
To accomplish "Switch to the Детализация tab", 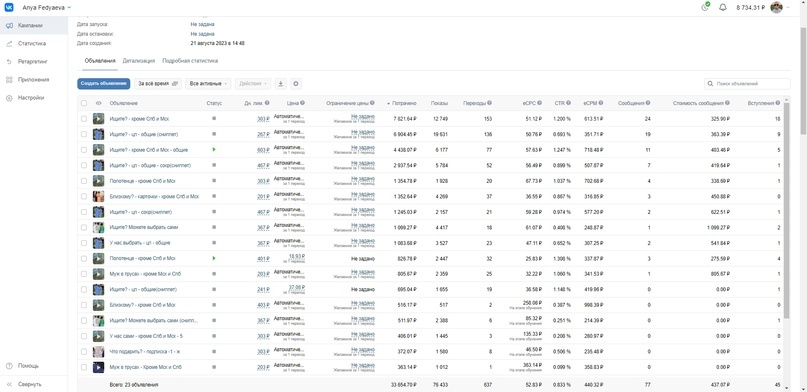I will coord(139,61).
